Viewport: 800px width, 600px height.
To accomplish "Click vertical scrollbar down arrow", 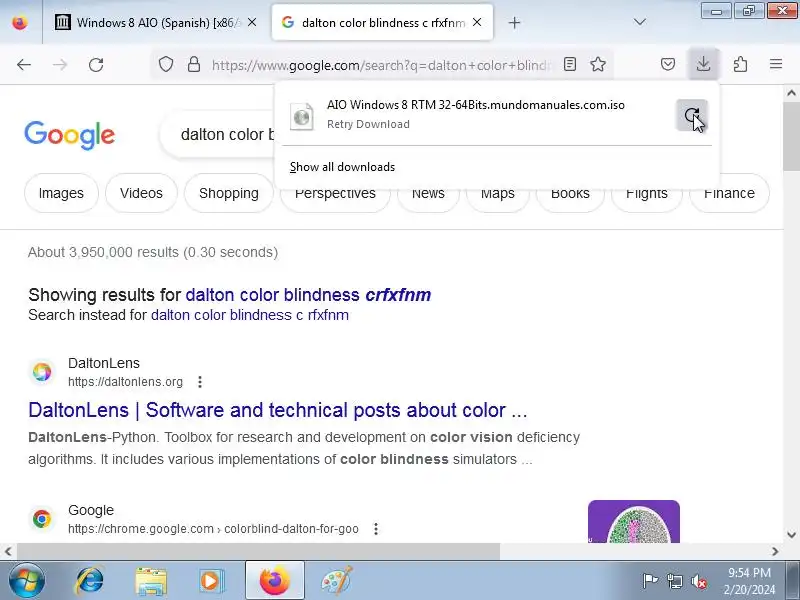I will 791,535.
